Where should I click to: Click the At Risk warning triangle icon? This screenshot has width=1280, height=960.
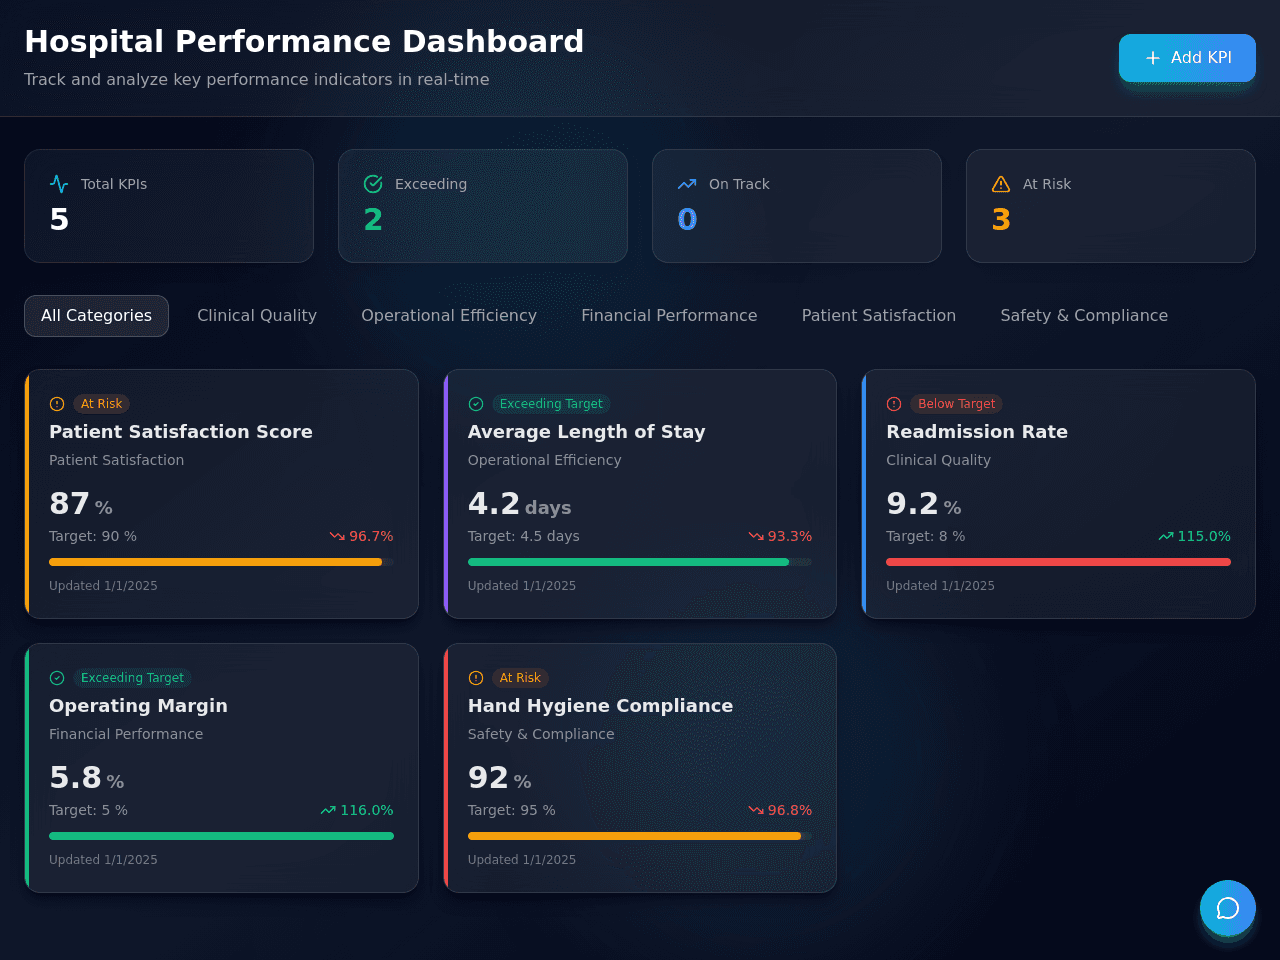coord(1001,184)
